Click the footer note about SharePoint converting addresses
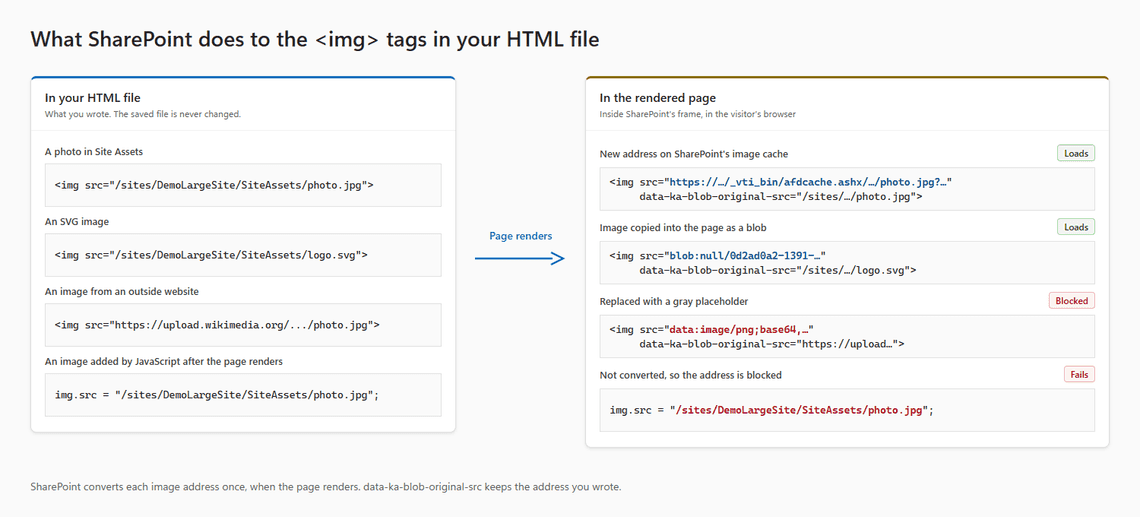This screenshot has height=517, width=1140. click(326, 487)
